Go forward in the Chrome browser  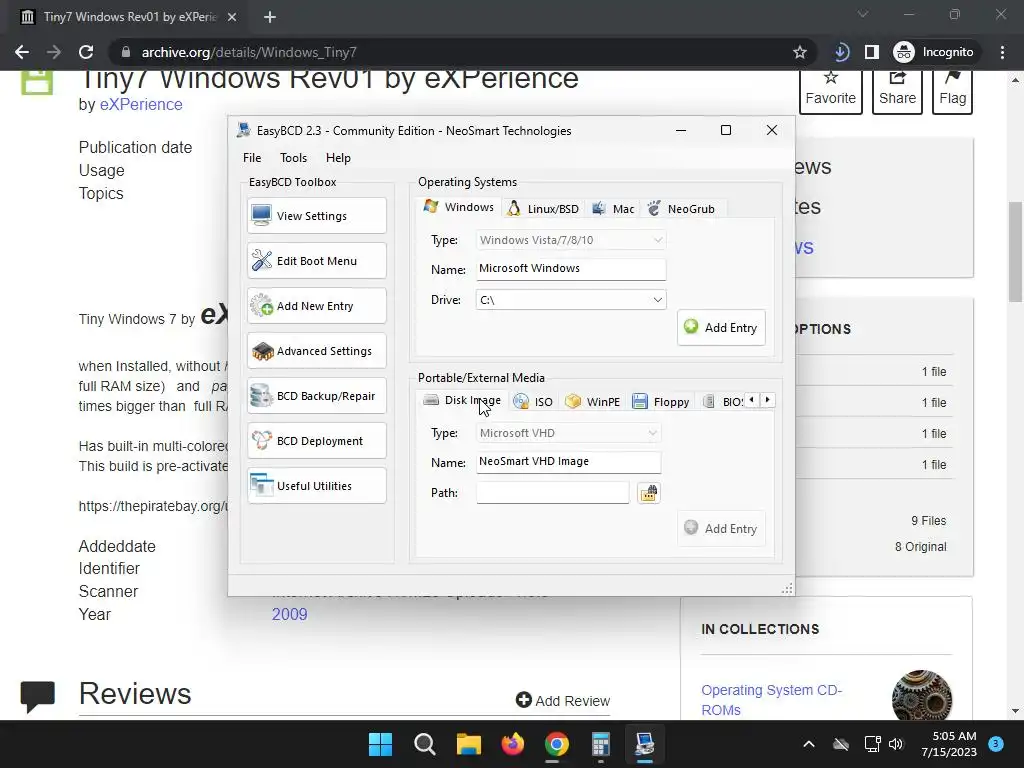(x=54, y=52)
